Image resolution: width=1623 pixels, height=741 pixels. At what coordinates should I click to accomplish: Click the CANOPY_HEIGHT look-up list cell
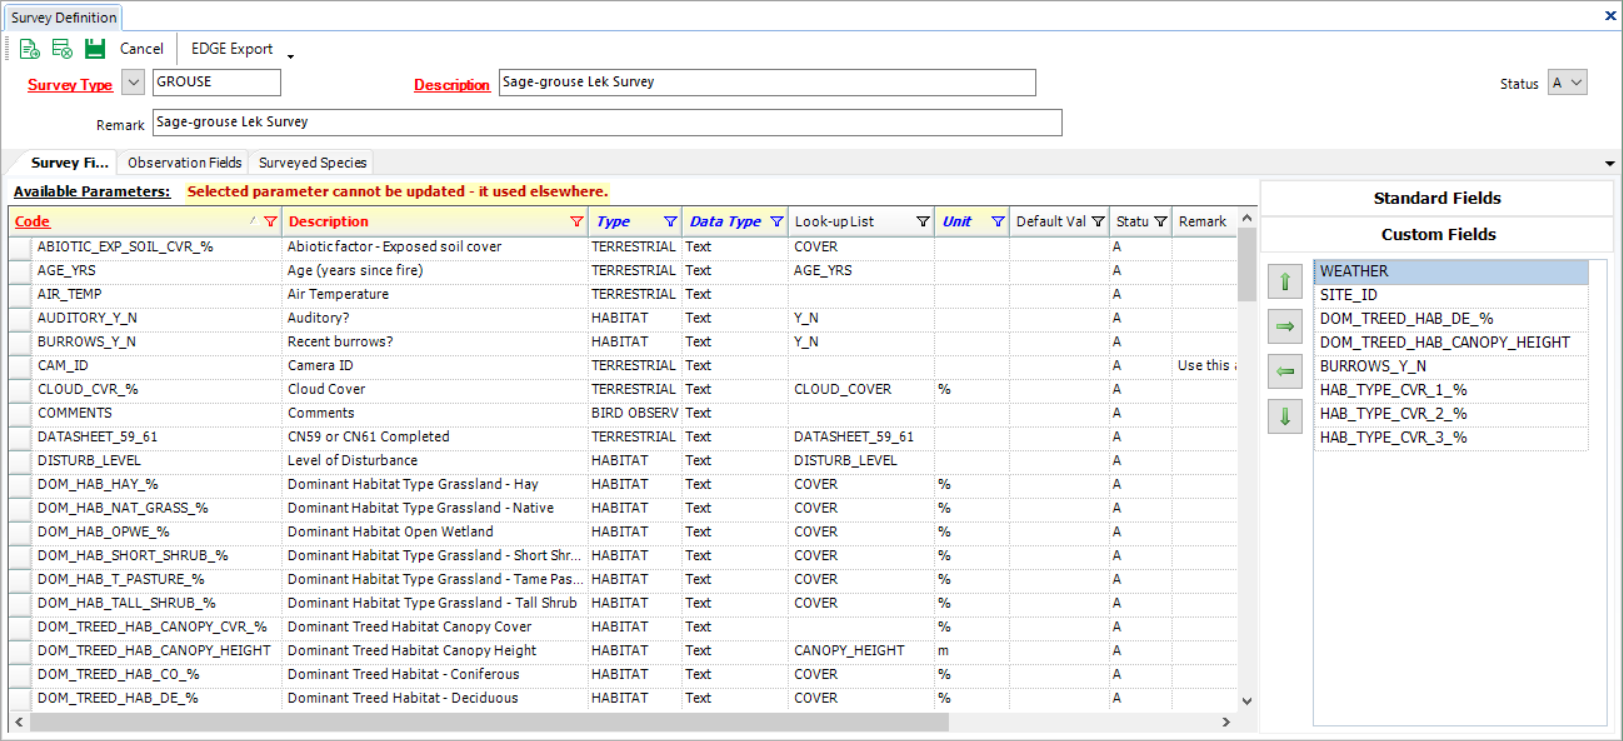point(861,651)
